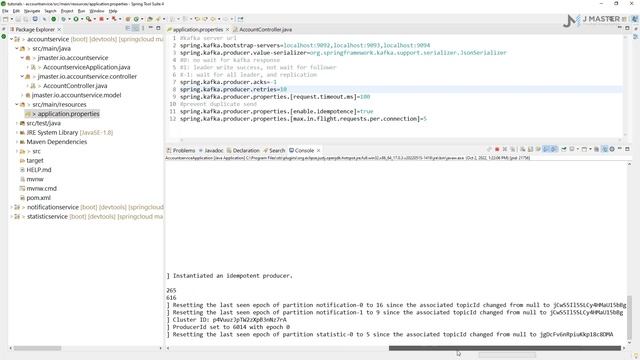Screen dimensions: 640x360
Task: Close the application.properties editor tab
Action: pos(227,29)
